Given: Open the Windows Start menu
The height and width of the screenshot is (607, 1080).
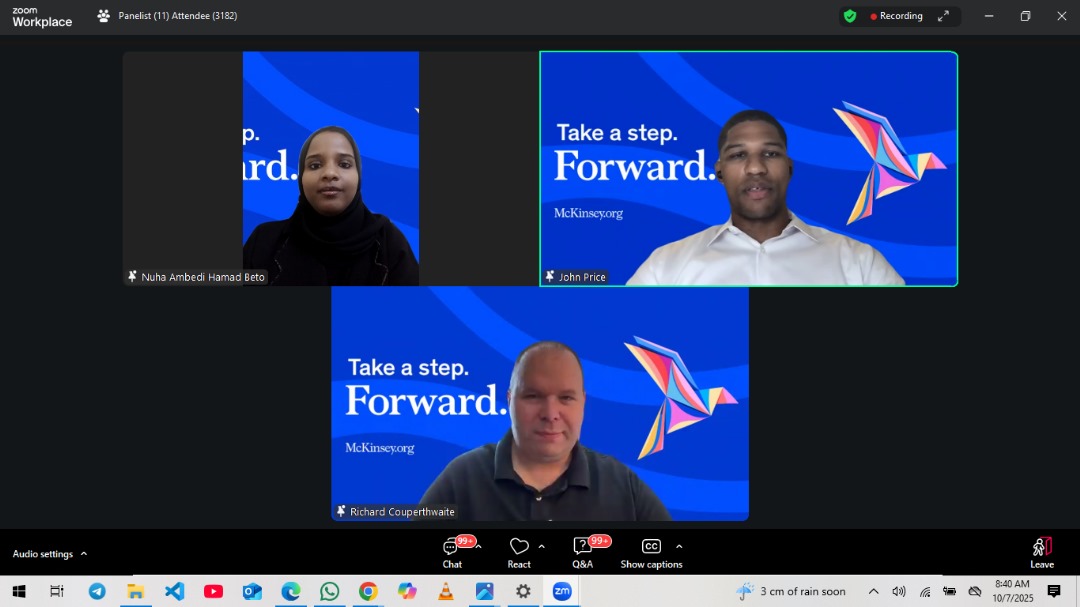Looking at the screenshot, I should coord(19,591).
